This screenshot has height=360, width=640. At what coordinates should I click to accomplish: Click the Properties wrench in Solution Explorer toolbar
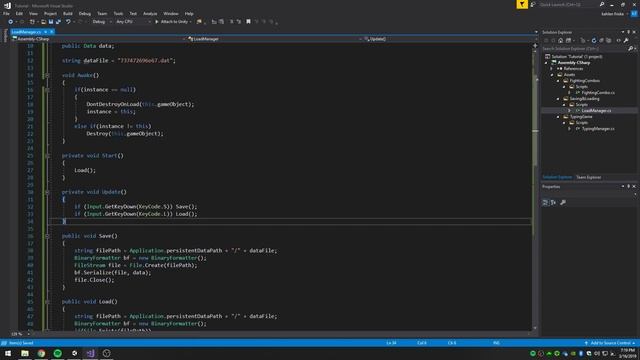(626, 40)
